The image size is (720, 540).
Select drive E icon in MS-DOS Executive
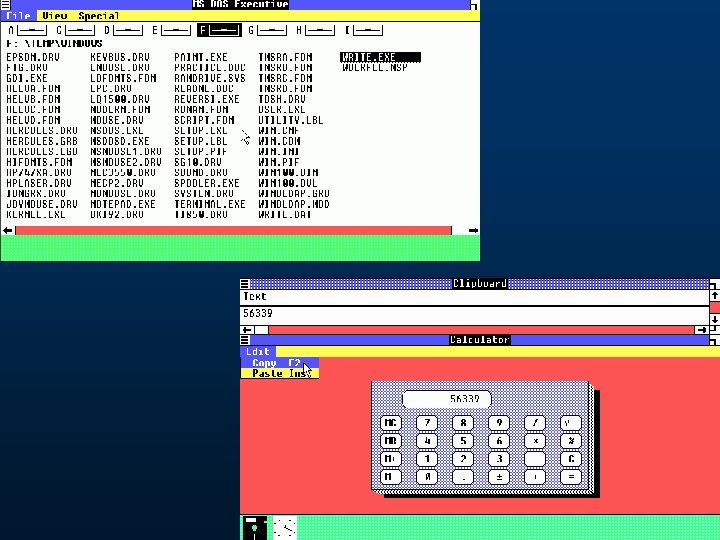pos(172,30)
